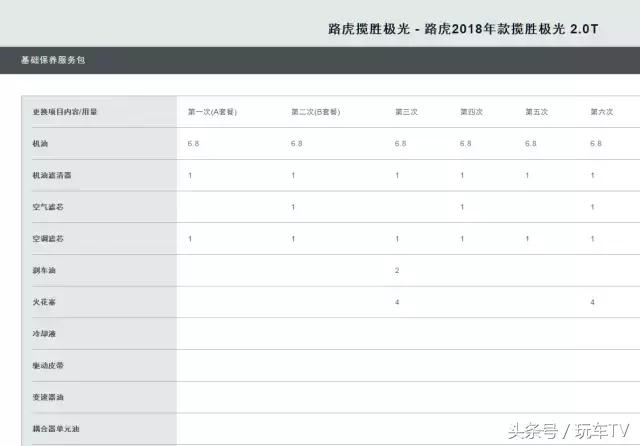The height and width of the screenshot is (446, 640).
Task: Click 机油 value 6.8 under 第五次
Action: pyautogui.click(x=531, y=144)
